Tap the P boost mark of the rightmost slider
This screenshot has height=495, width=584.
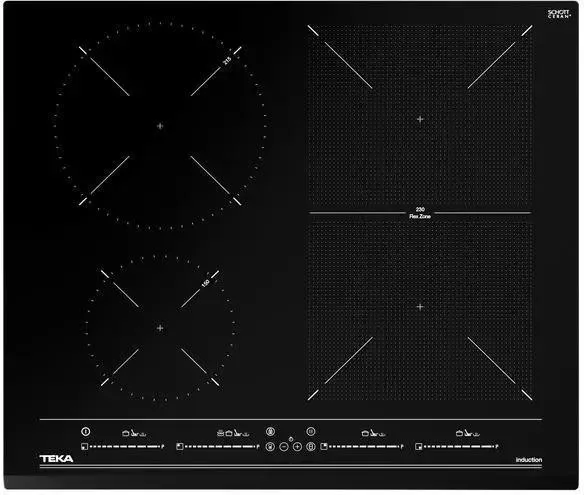pyautogui.click(x=497, y=446)
